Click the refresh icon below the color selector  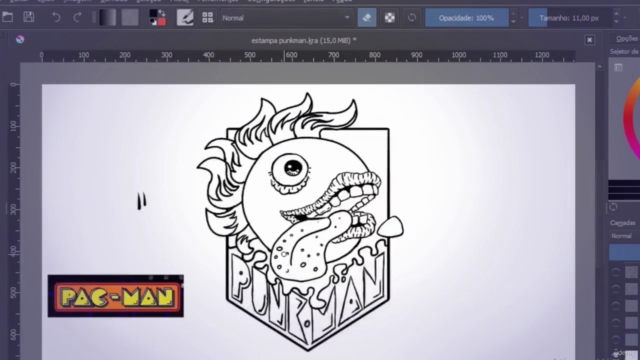click(x=613, y=207)
